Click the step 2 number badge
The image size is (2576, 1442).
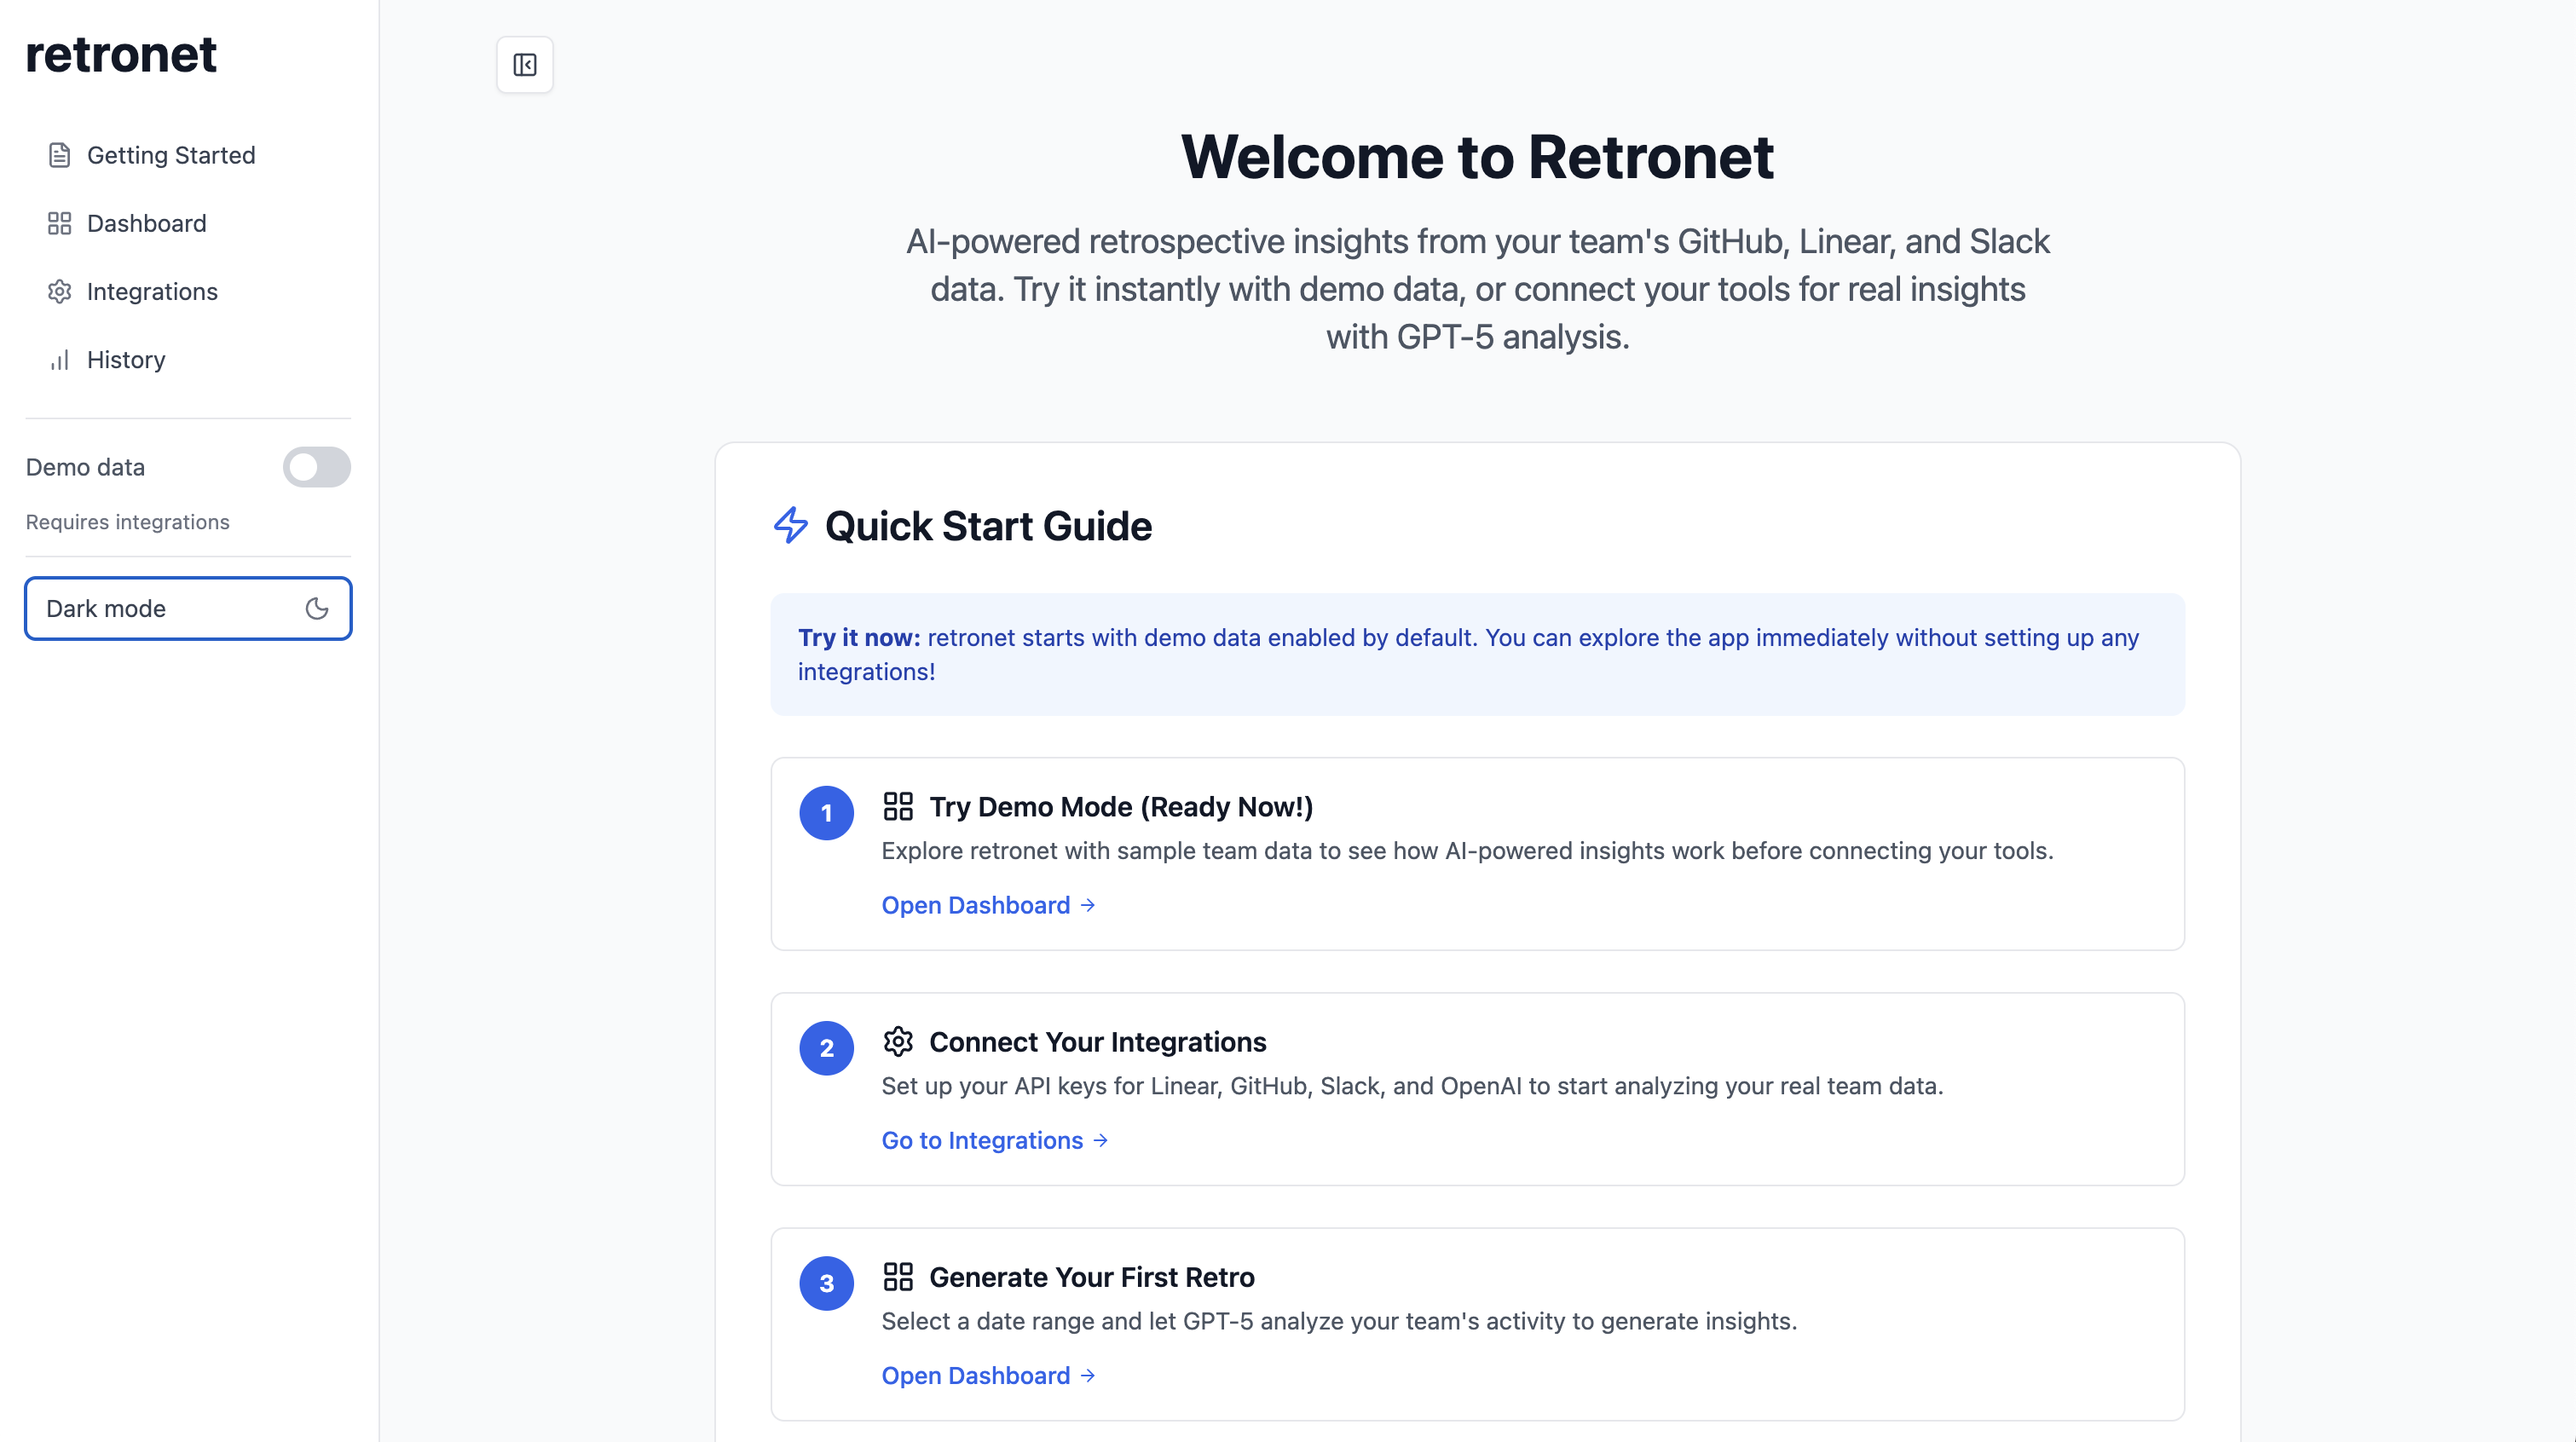click(826, 1048)
